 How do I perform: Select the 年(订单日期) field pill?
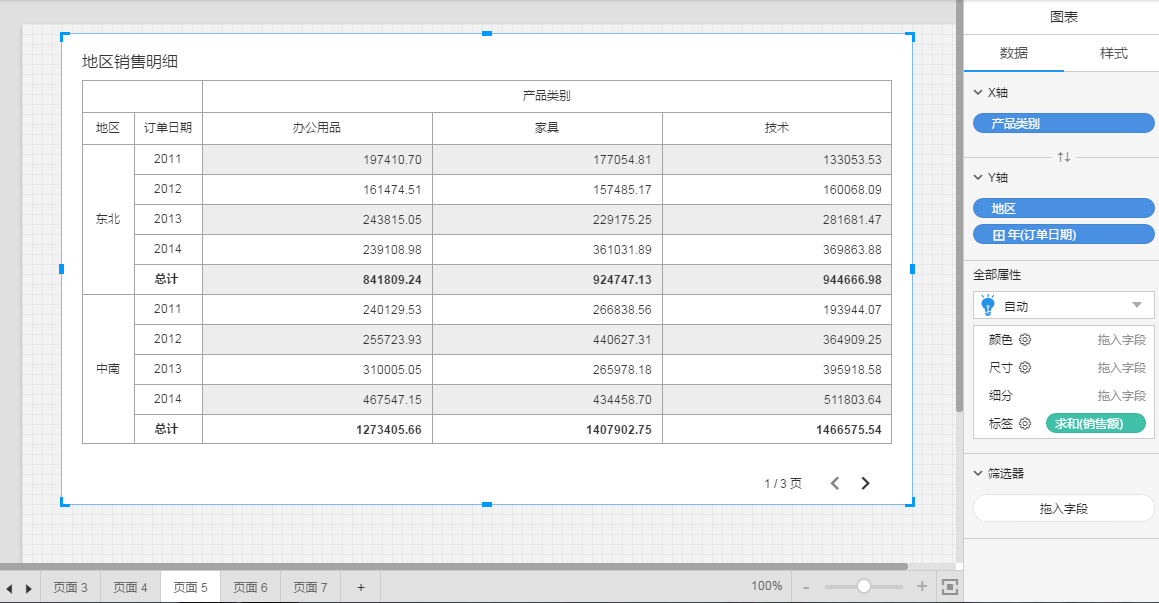click(x=1063, y=235)
